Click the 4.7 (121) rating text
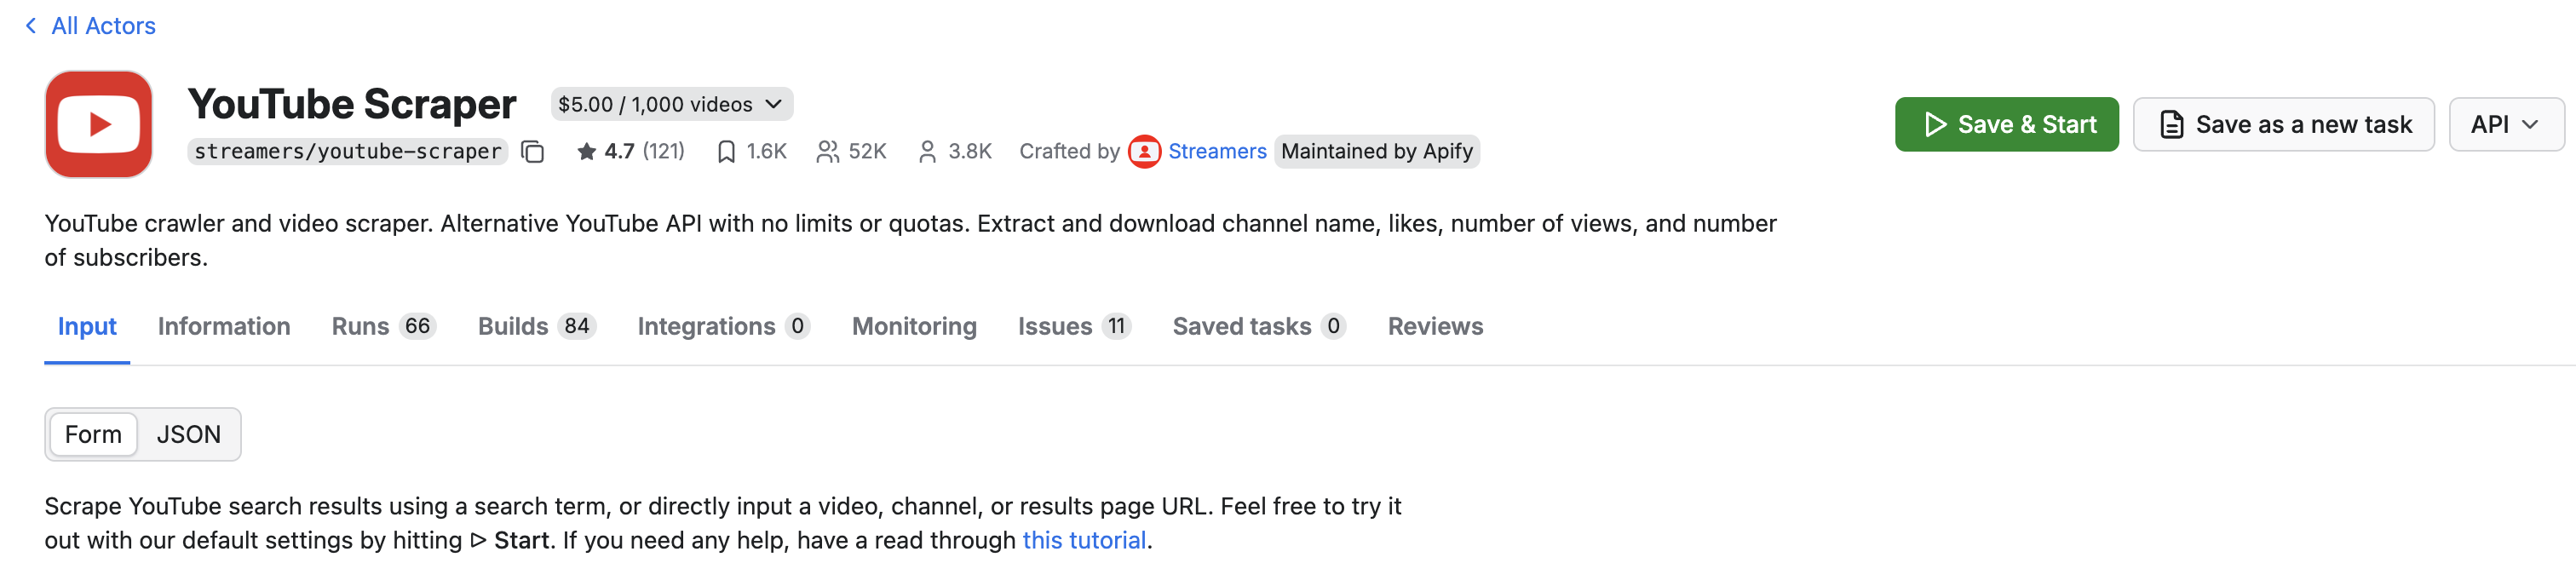Viewport: 2576px width, 586px height. point(644,151)
